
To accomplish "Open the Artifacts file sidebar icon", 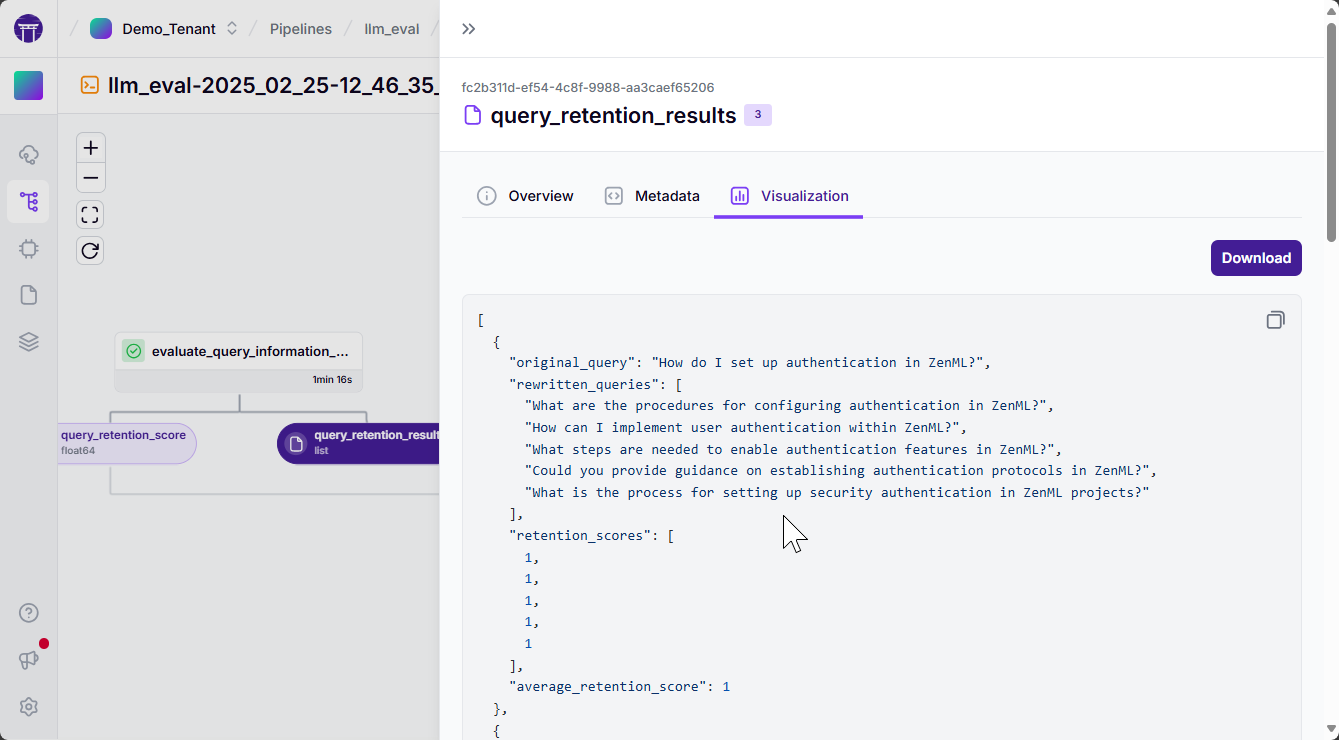I will point(28,295).
